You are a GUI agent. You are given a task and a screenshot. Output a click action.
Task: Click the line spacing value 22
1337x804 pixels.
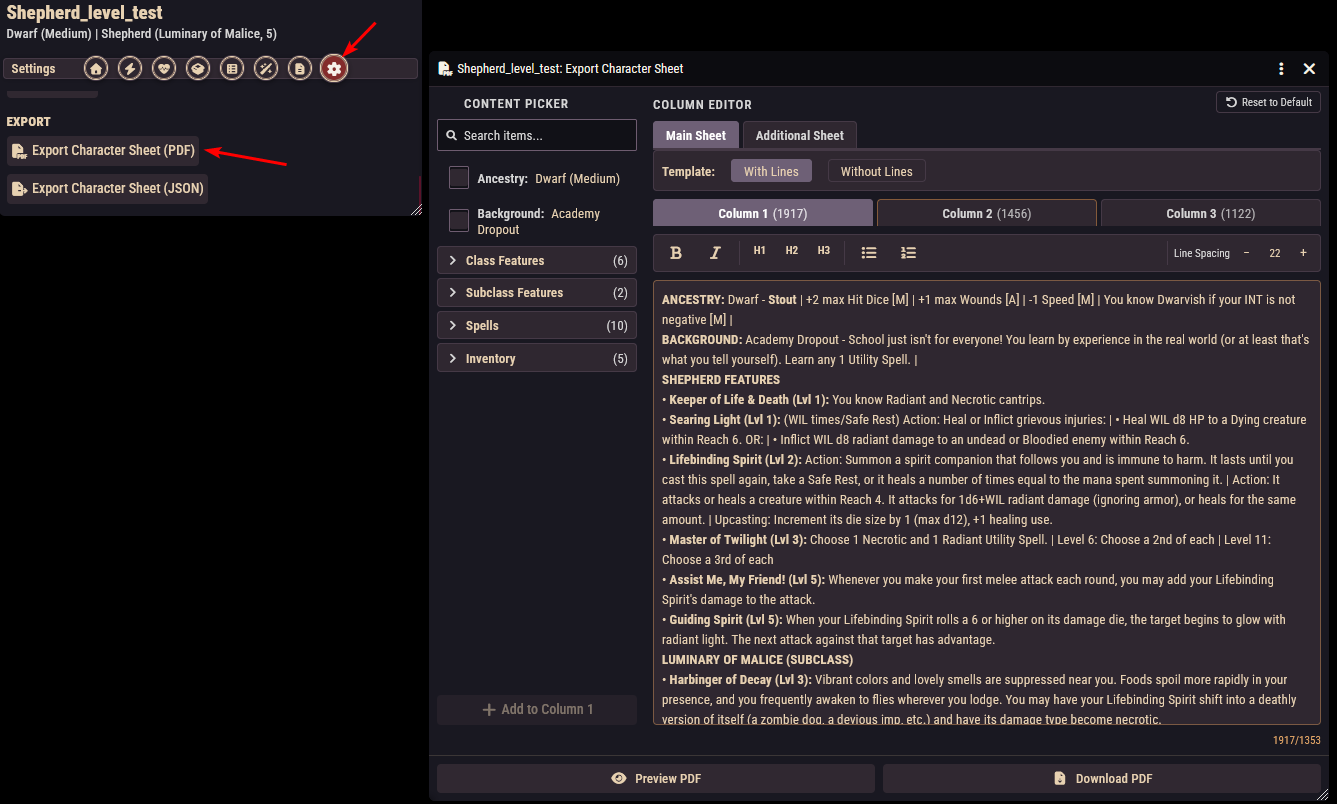coord(1275,253)
